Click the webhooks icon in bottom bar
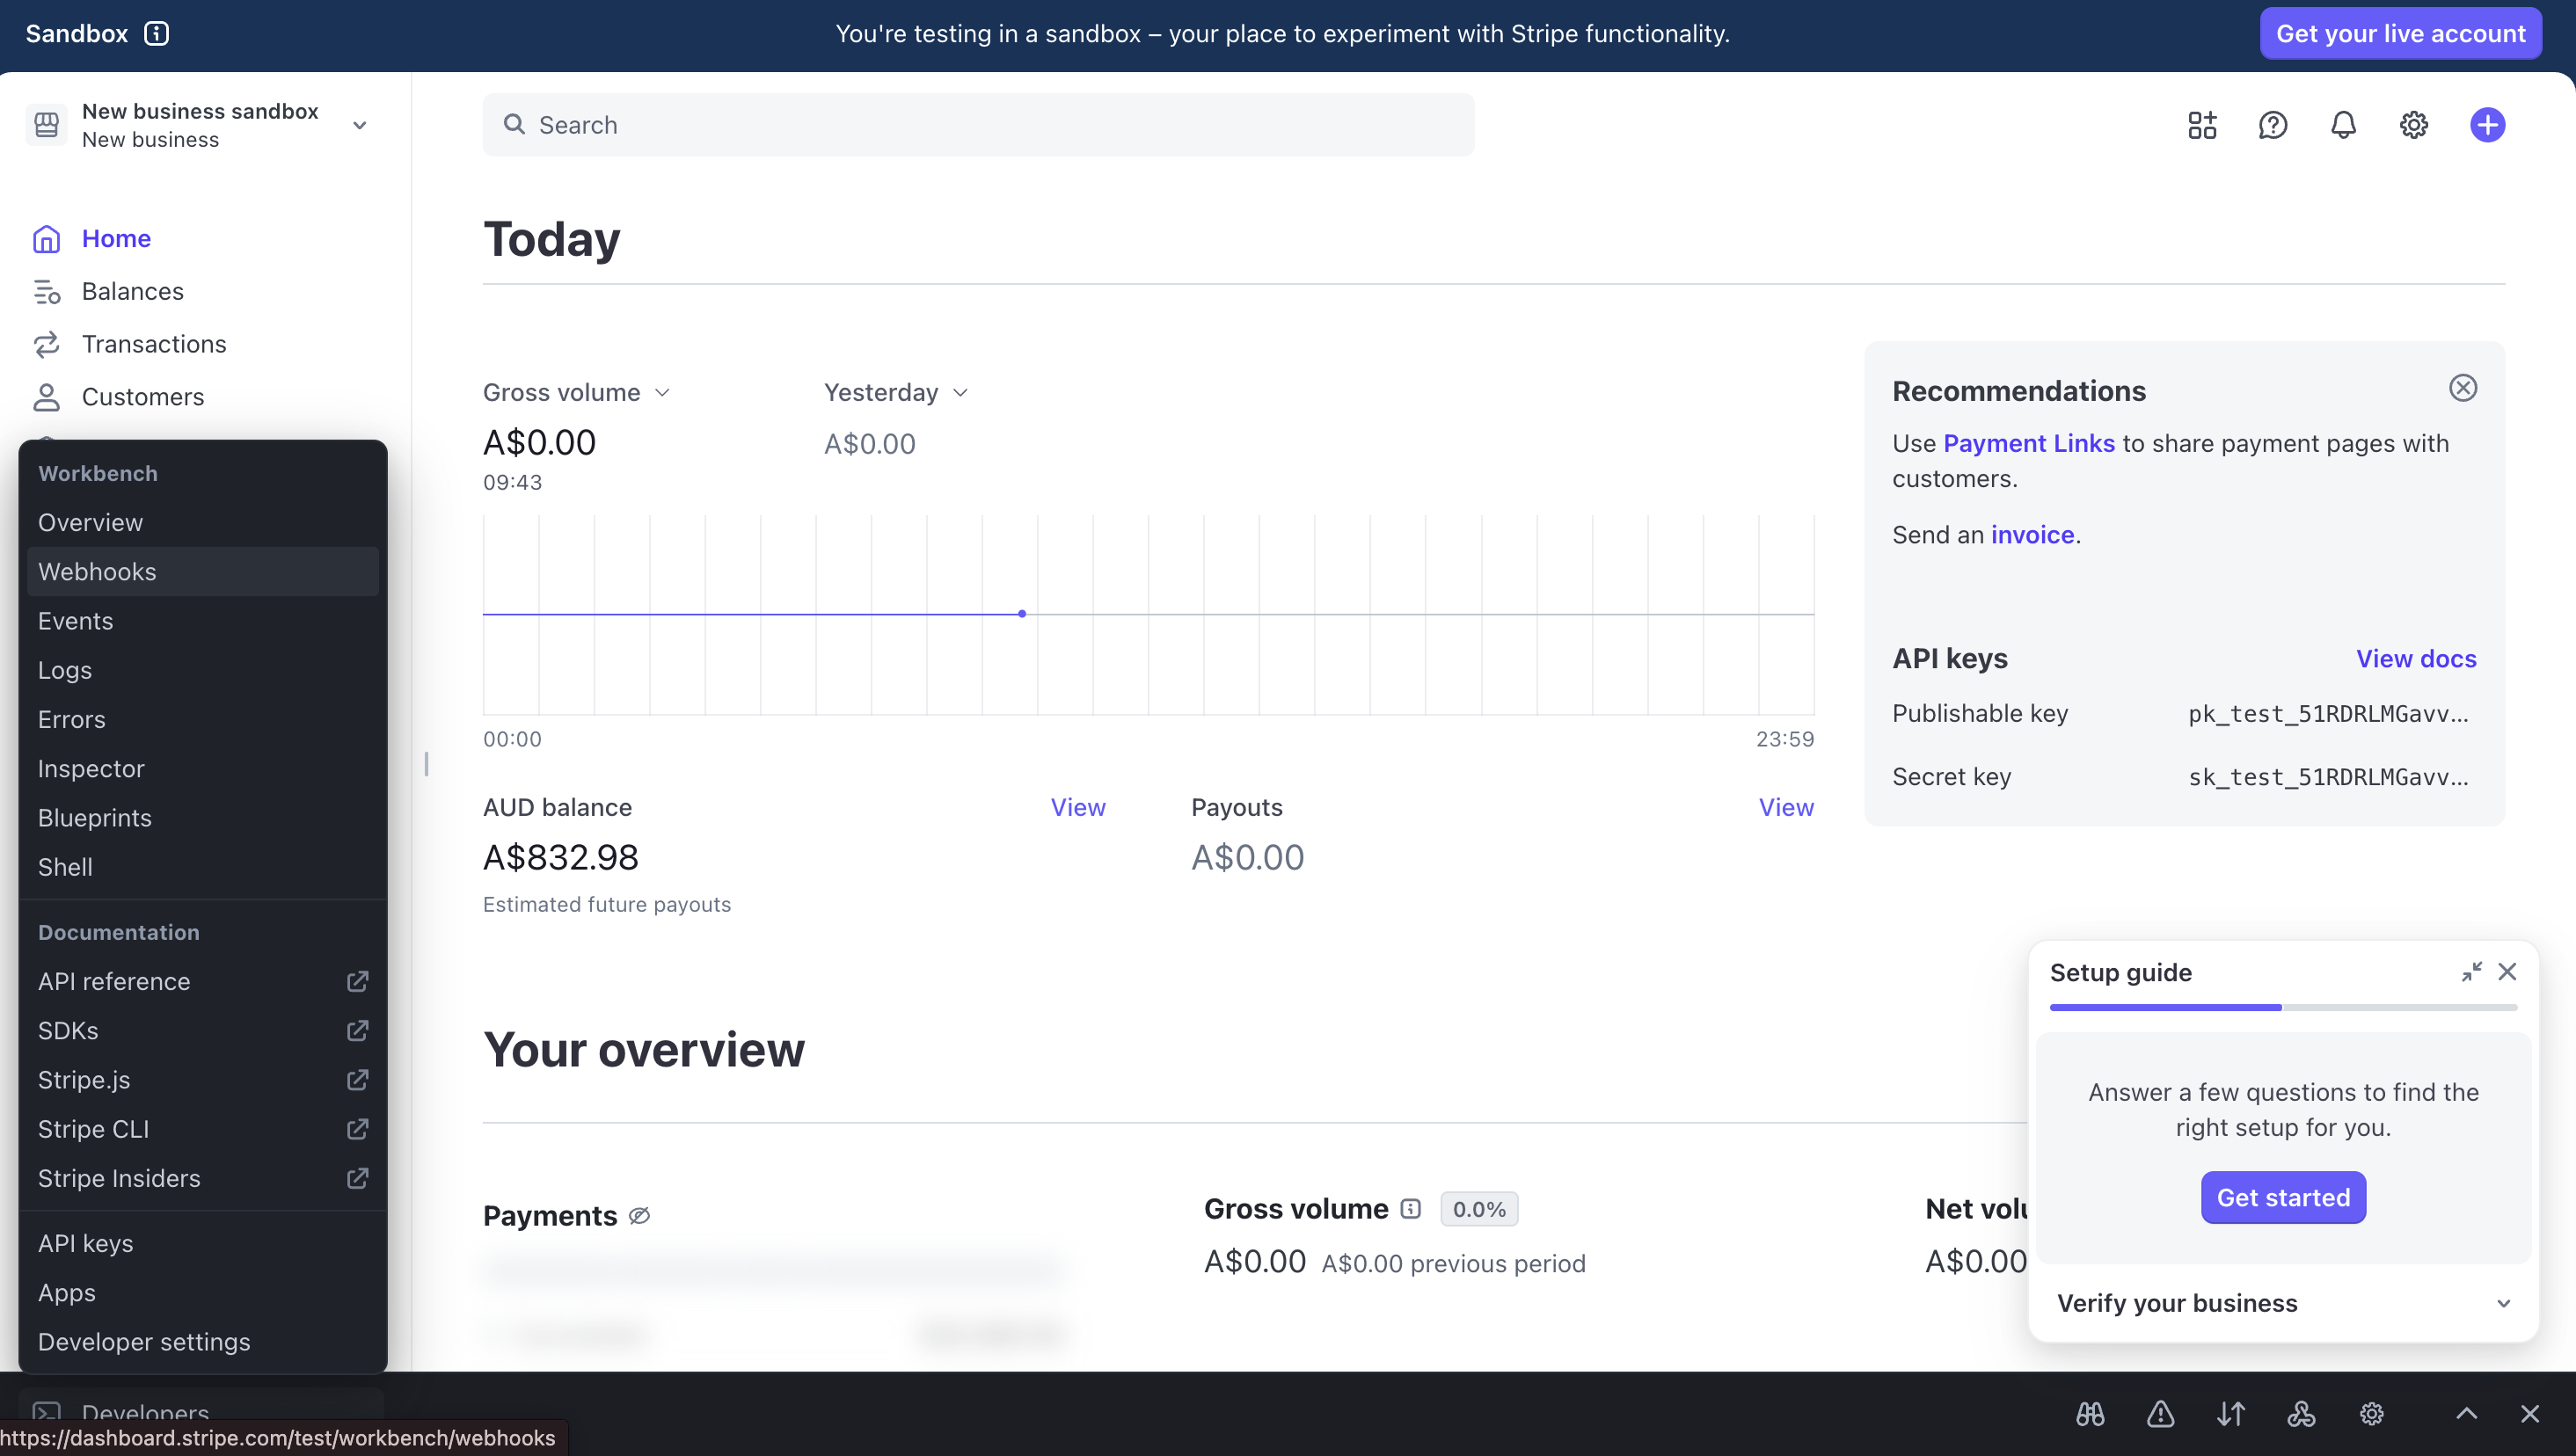2576x1456 pixels. pyautogui.click(x=2301, y=1413)
